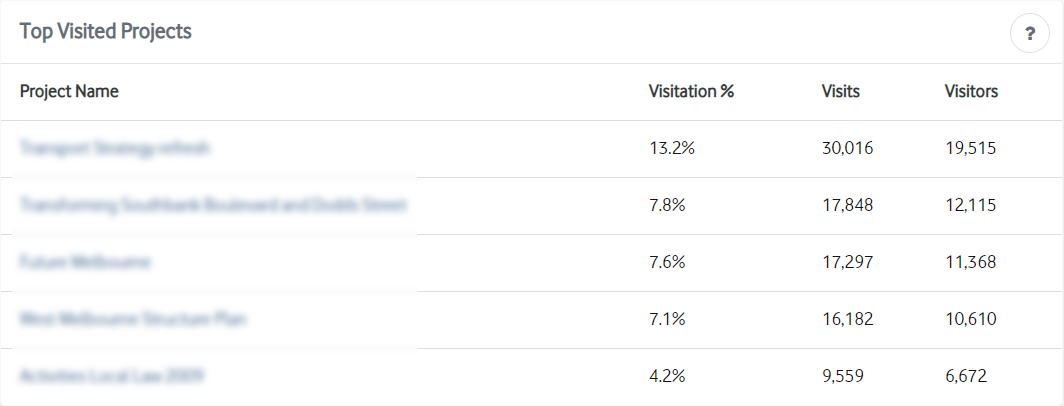The height and width of the screenshot is (406, 1064).
Task: Select the 30,016 visits cell
Action: pyautogui.click(x=848, y=148)
